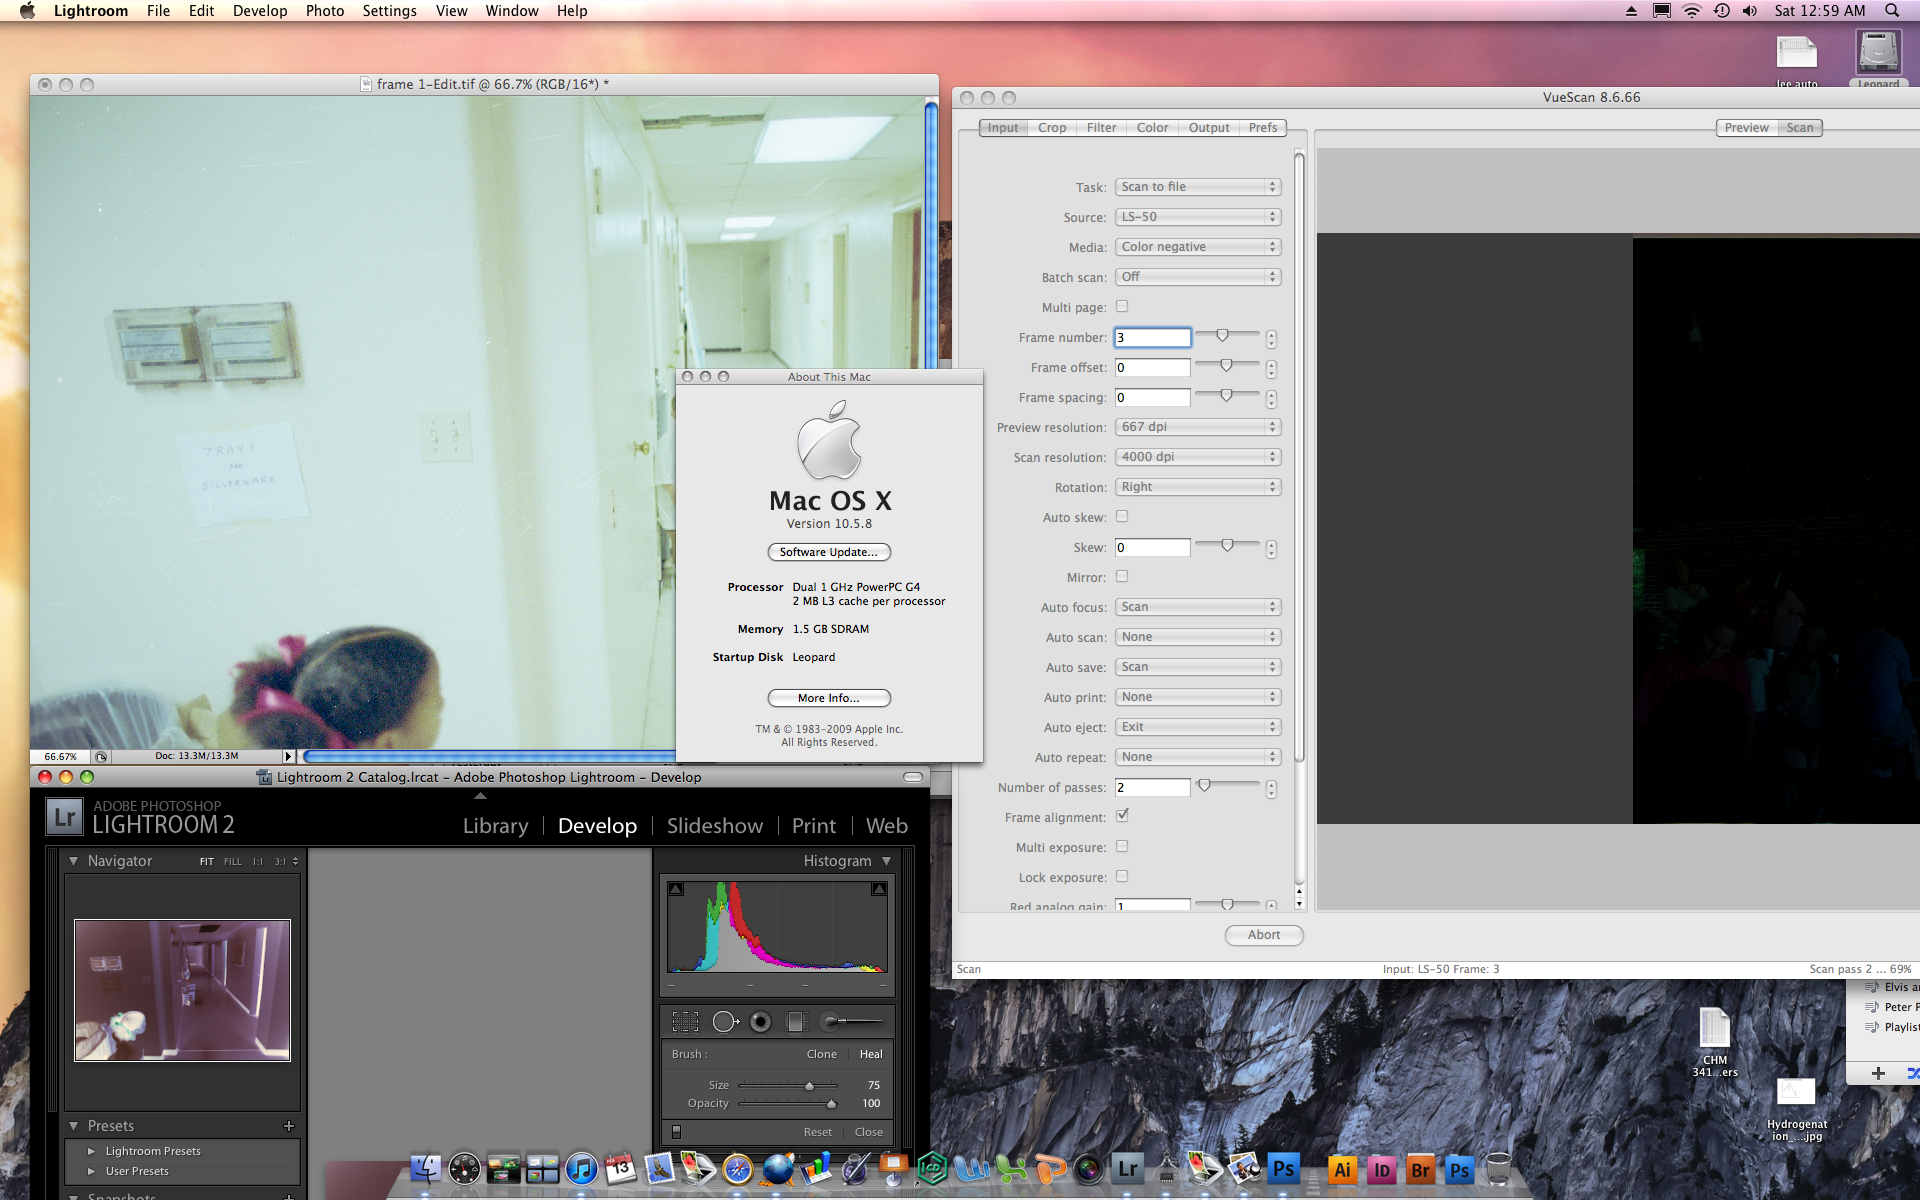The image size is (1920, 1200).
Task: Open iTunes from the dock
Action: coord(581,1168)
